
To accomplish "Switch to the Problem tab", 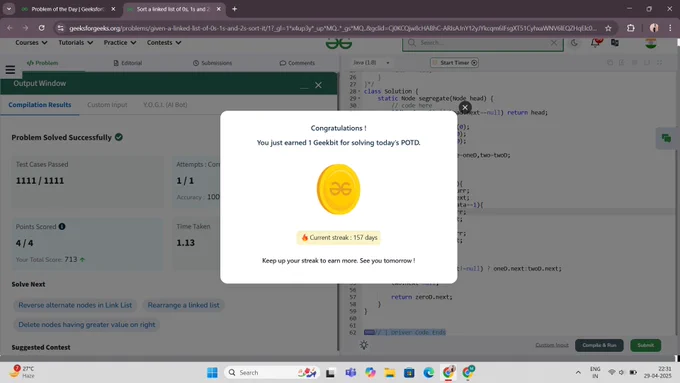I will [42, 63].
